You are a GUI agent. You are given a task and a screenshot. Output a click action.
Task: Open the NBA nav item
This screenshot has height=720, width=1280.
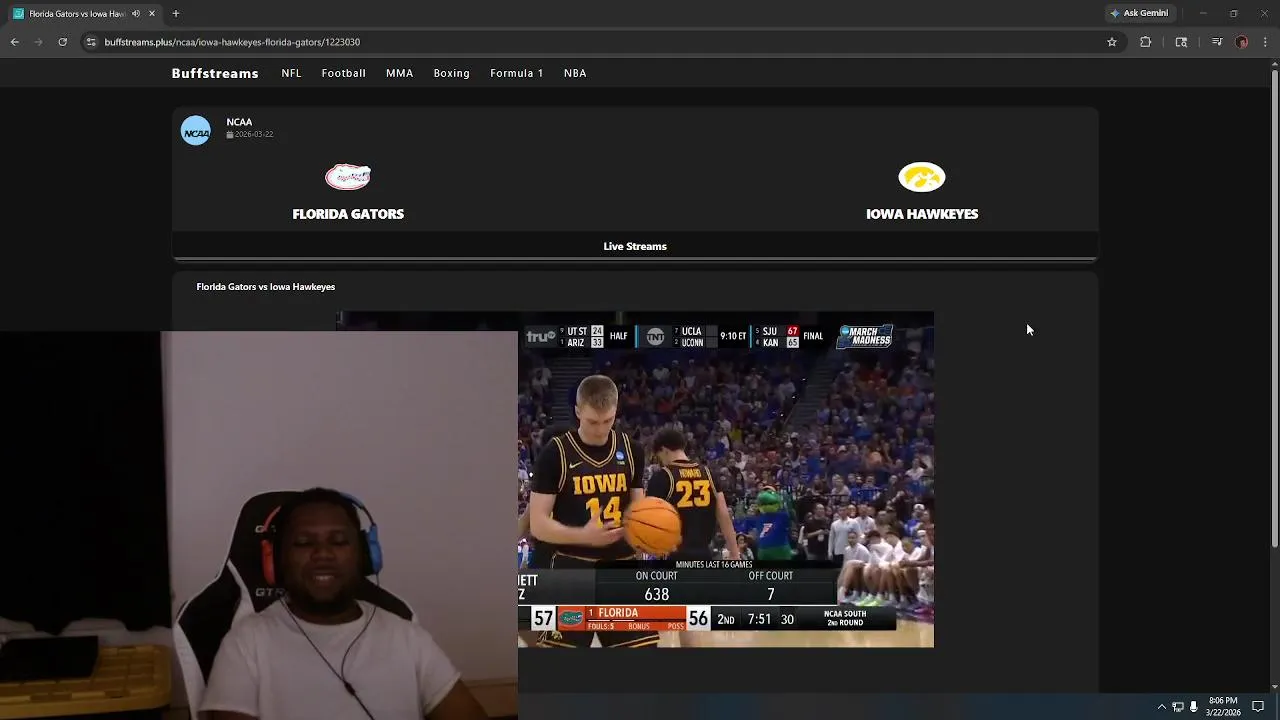coord(575,73)
